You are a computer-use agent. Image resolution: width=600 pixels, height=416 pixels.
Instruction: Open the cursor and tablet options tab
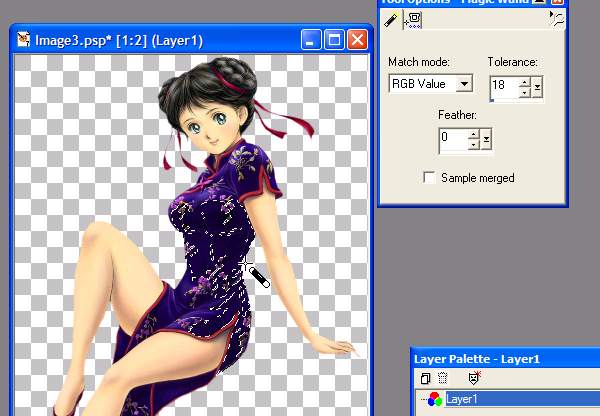coord(414,20)
